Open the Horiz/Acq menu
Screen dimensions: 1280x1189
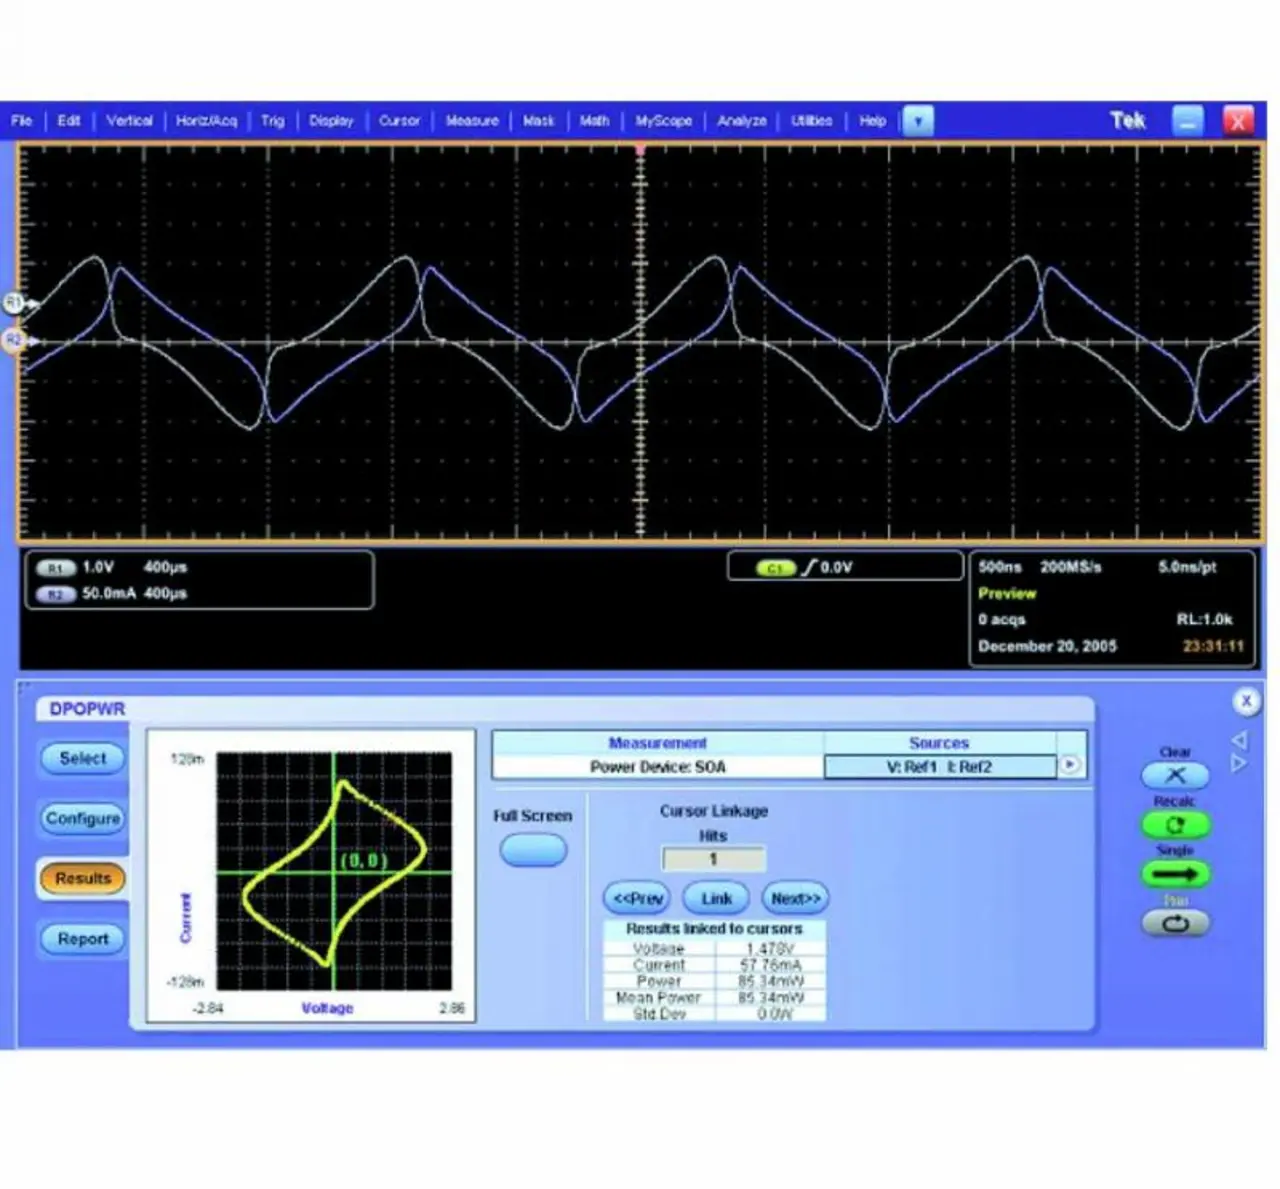[x=207, y=121]
